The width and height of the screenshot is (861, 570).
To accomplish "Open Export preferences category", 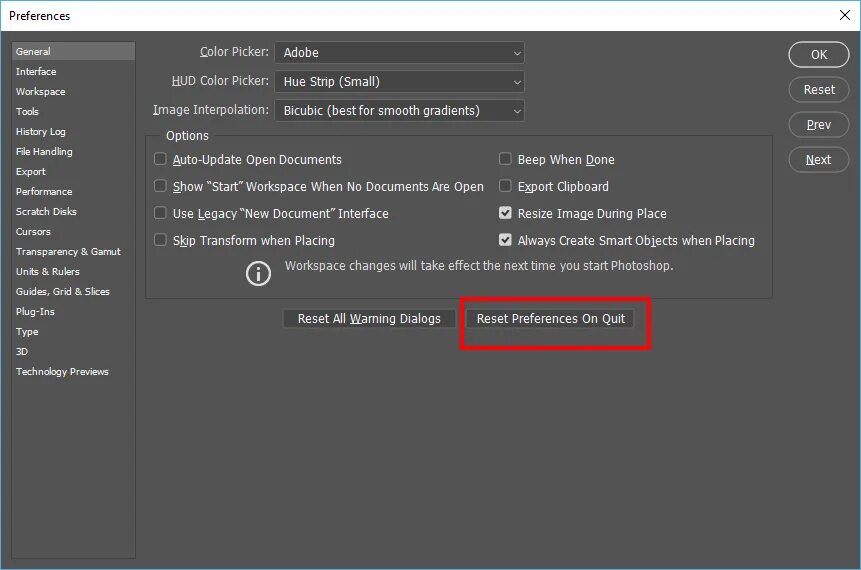I will pyautogui.click(x=73, y=171).
